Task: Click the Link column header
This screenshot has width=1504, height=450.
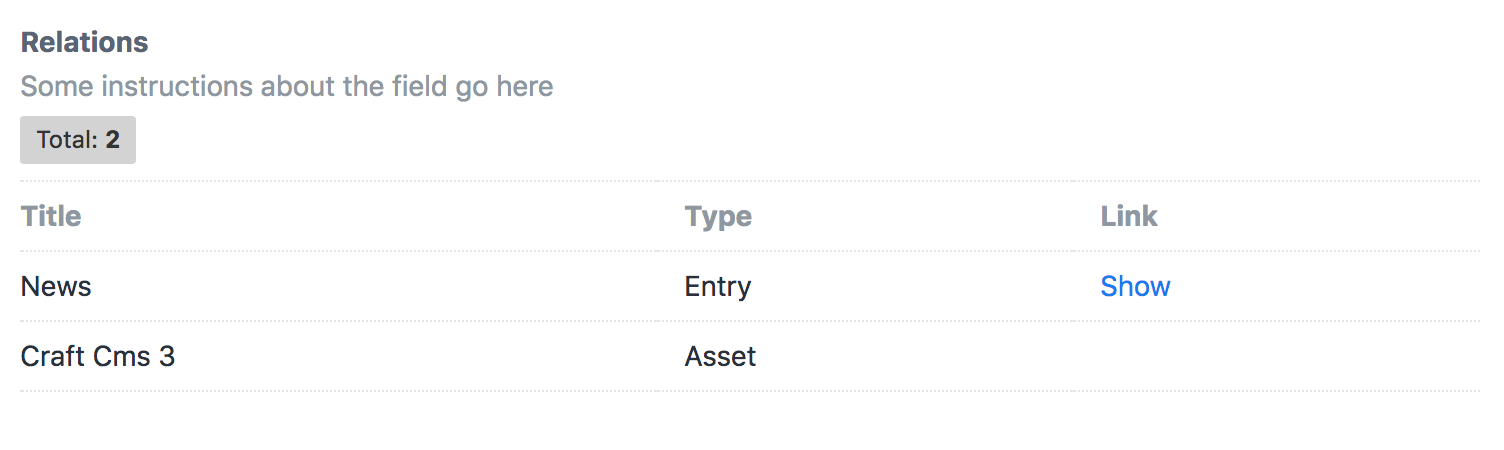Action: point(1129,216)
